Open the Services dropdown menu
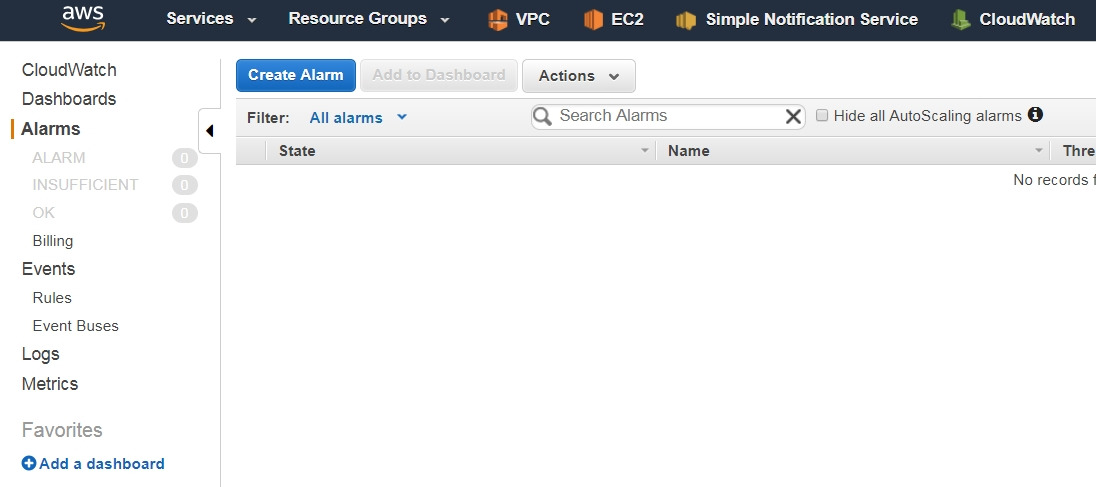 click(211, 19)
